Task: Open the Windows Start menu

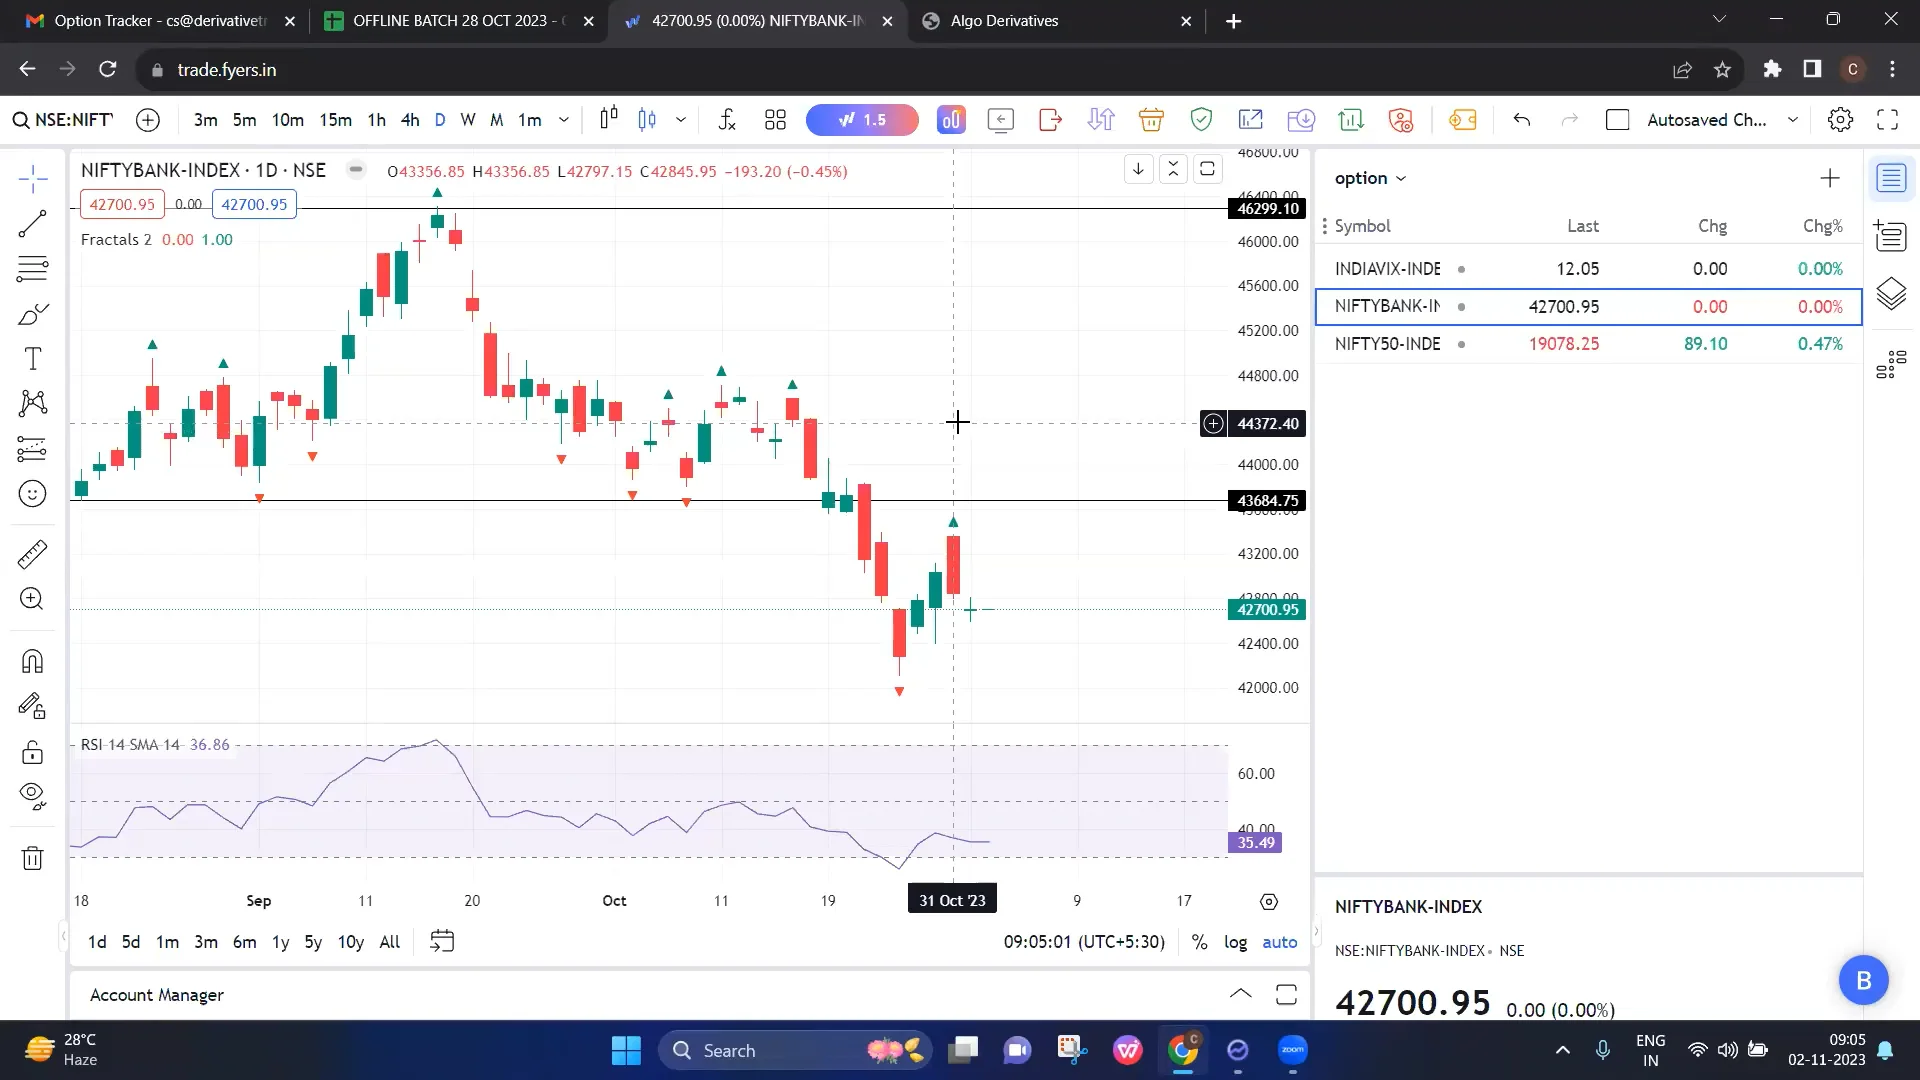Action: click(x=626, y=1050)
